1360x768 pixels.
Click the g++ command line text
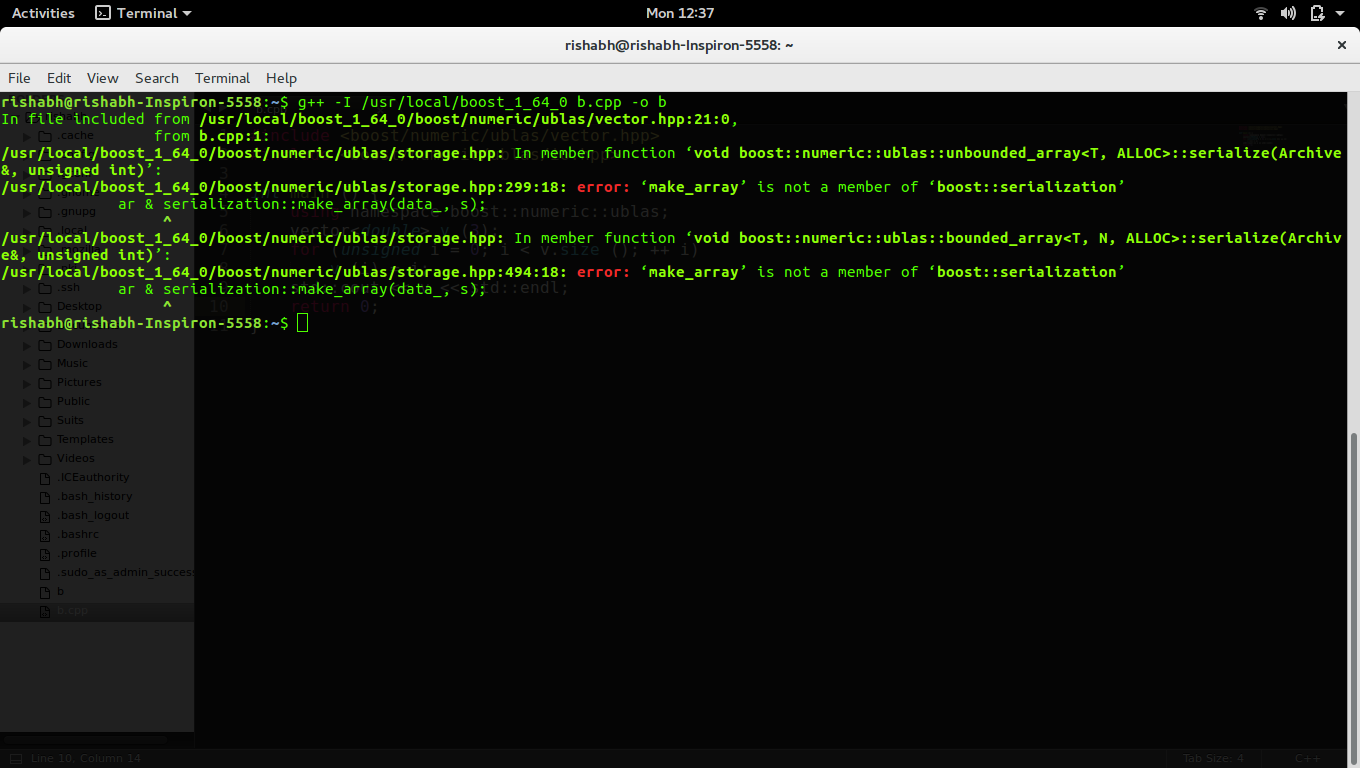[x=480, y=102]
